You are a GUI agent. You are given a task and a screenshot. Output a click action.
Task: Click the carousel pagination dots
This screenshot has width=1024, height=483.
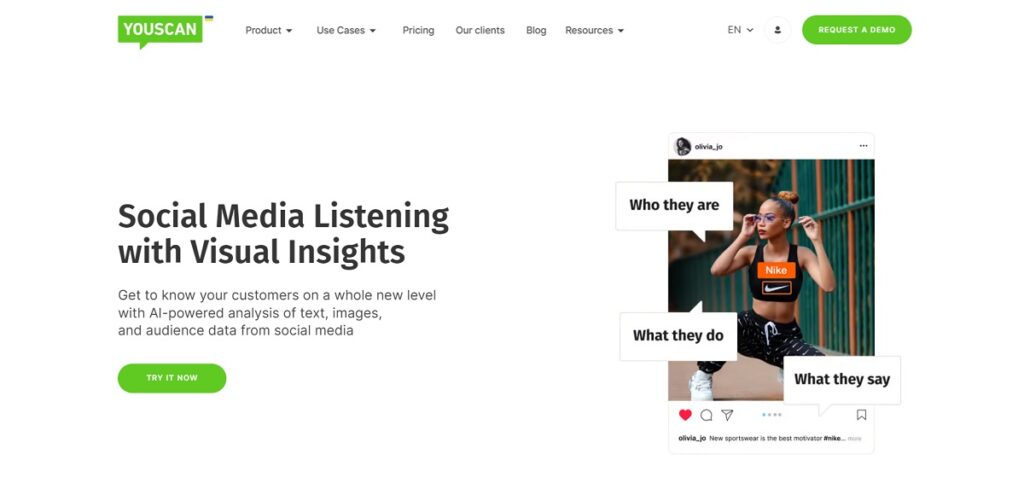coord(771,415)
